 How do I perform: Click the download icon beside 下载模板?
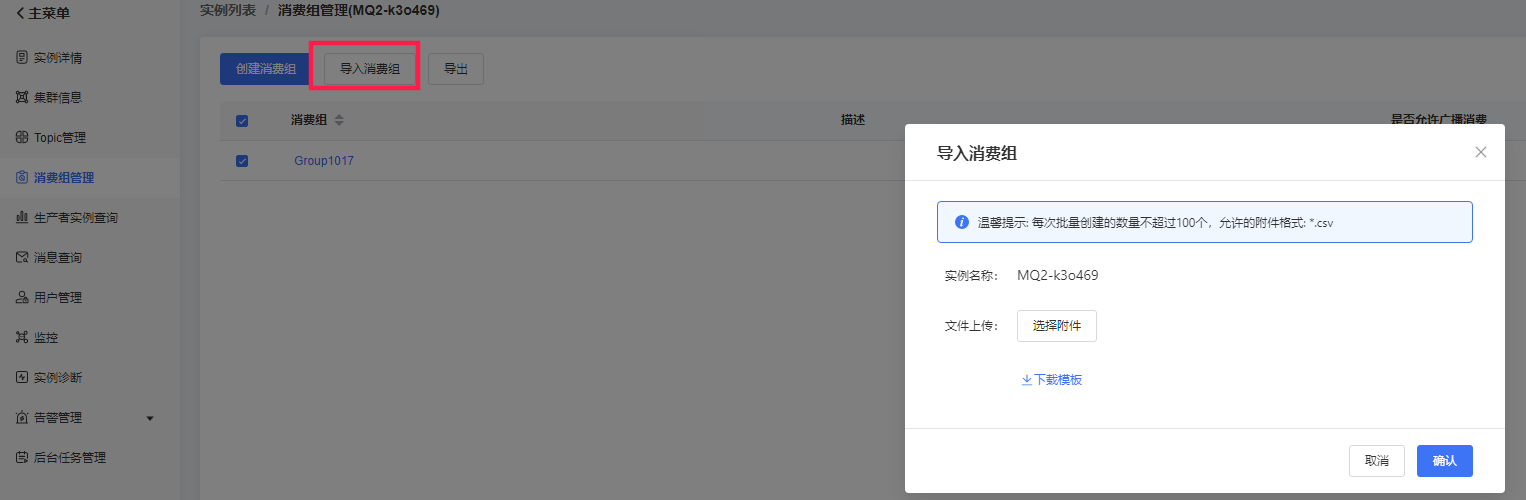(x=1026, y=380)
